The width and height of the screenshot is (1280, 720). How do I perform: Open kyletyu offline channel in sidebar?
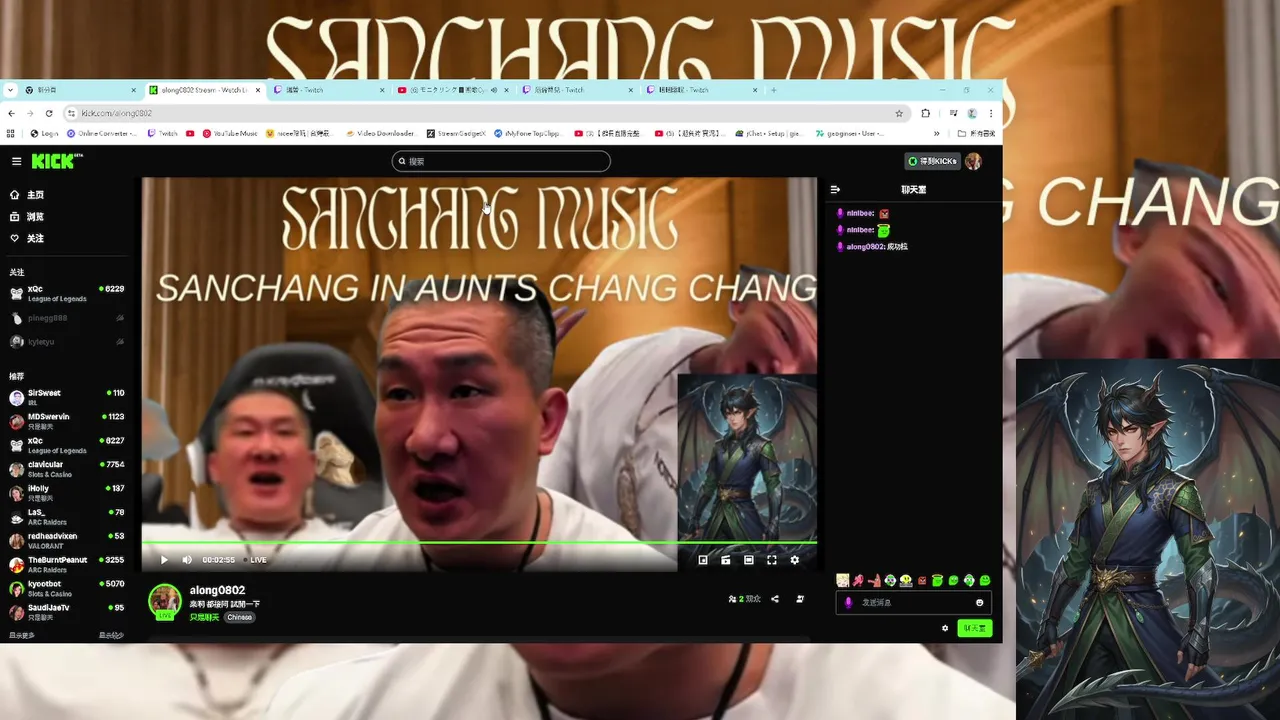67,342
